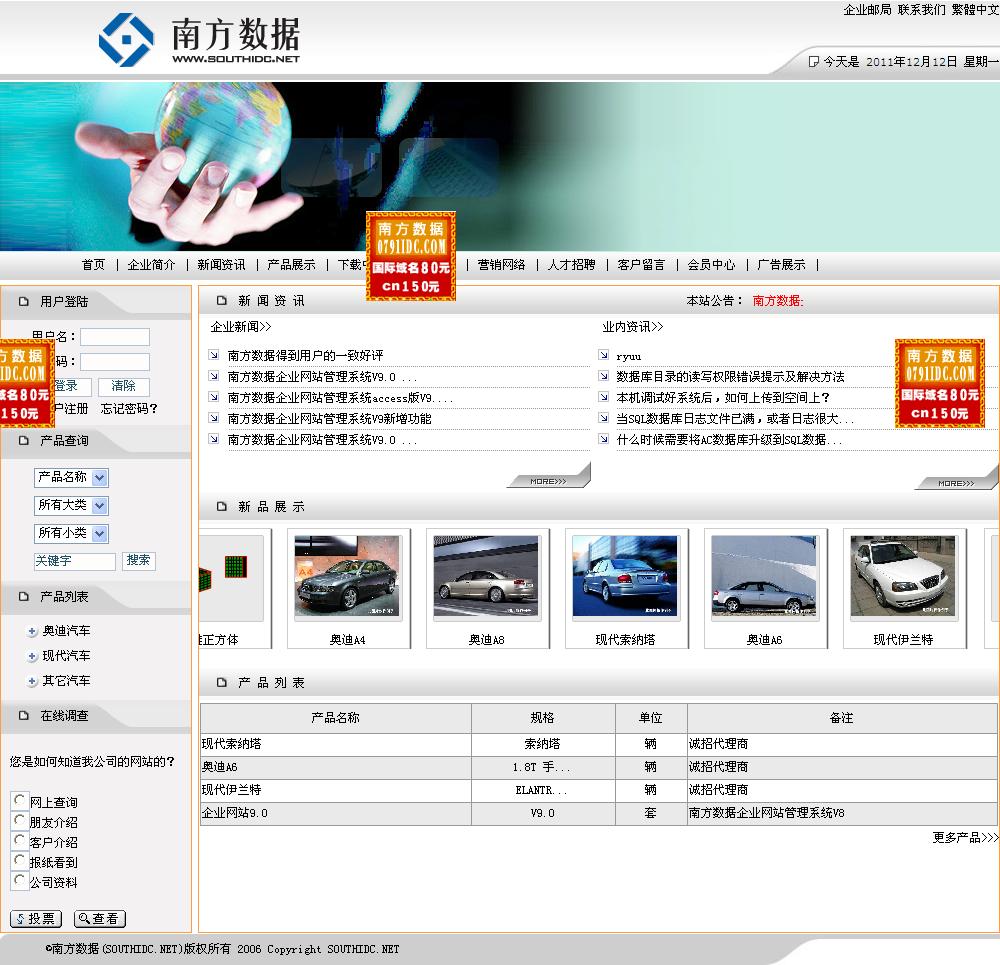
Task: Expand the 现代汽车 product category
Action: (32, 656)
